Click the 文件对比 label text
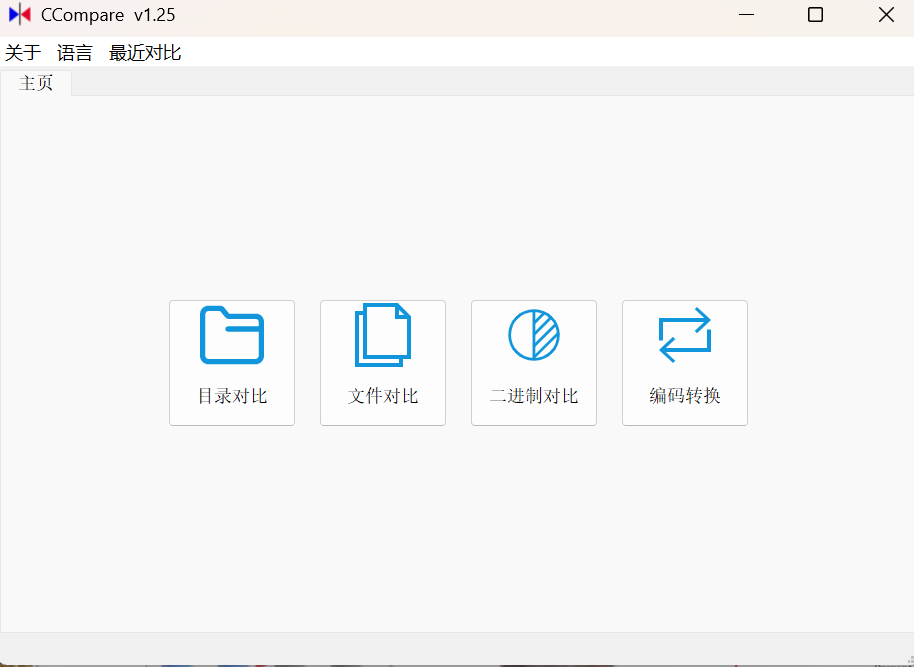914x667 pixels. click(x=382, y=395)
